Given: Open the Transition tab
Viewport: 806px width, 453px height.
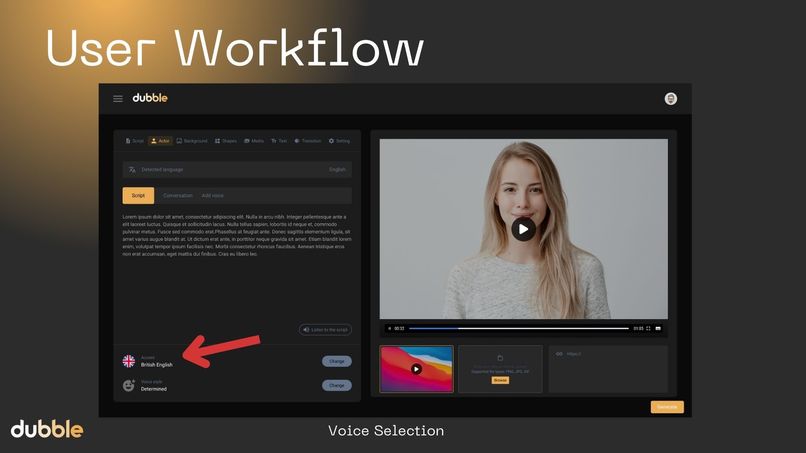Looking at the screenshot, I should point(308,141).
